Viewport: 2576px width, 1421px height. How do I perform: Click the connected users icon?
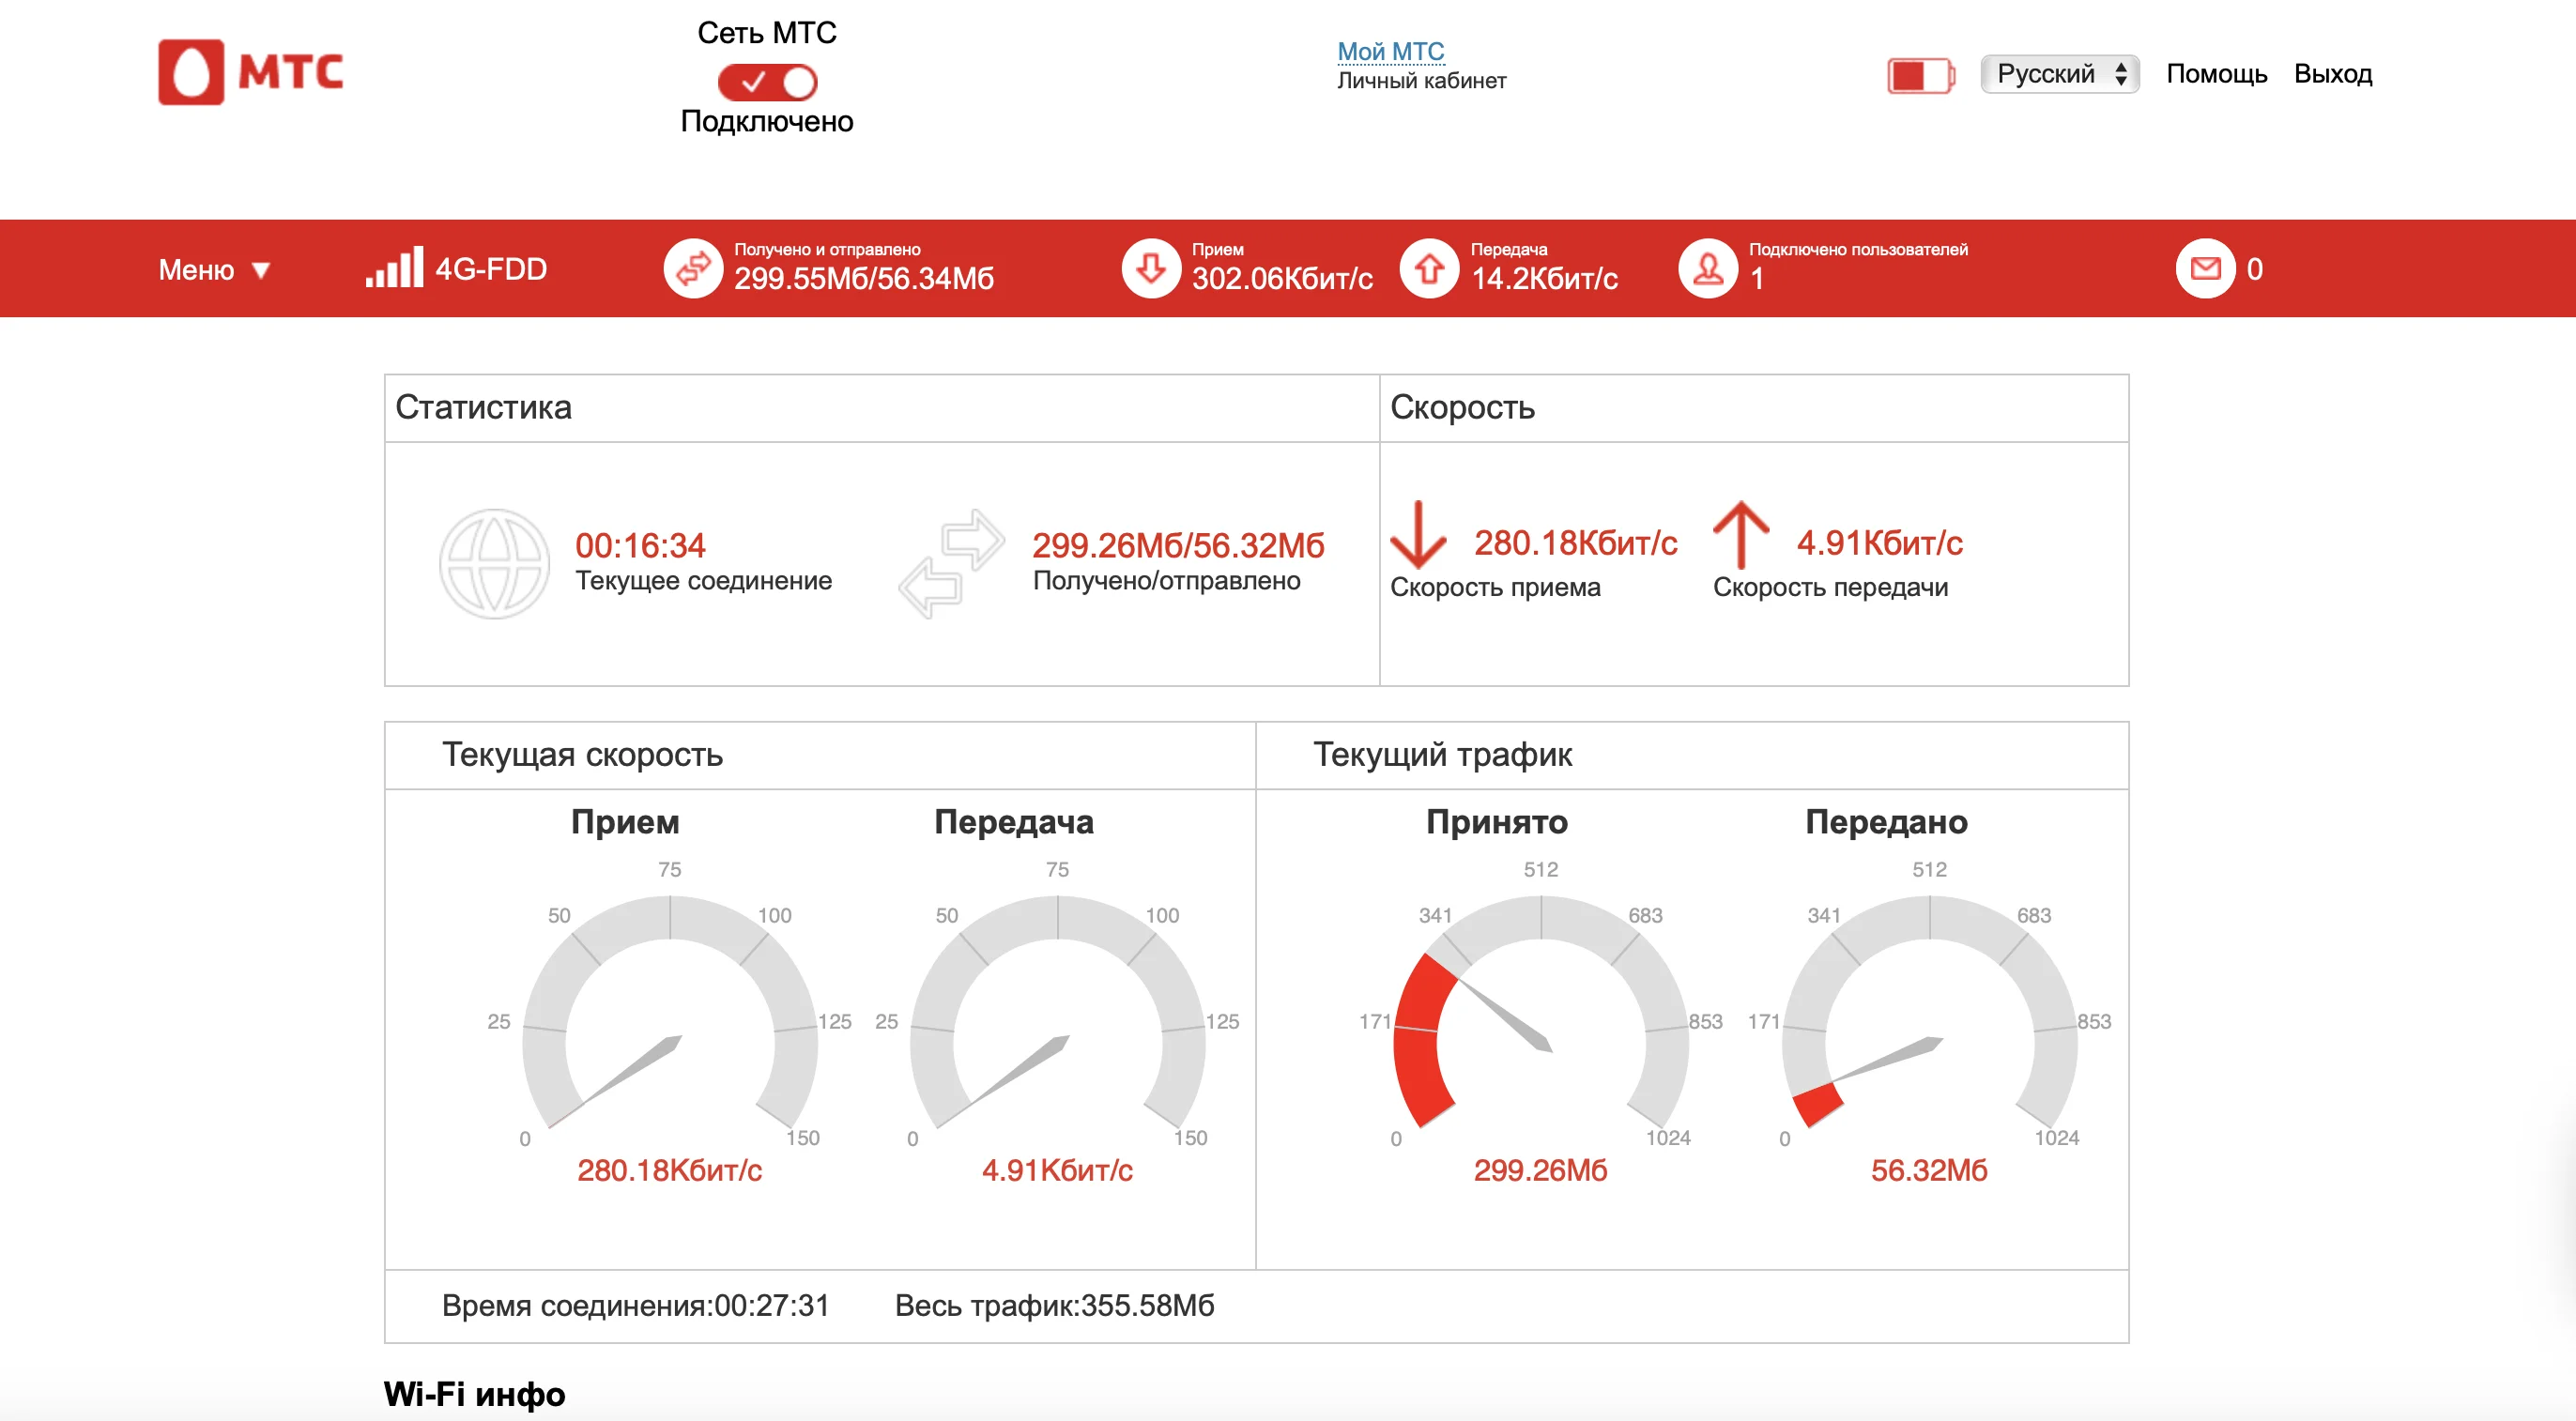[1708, 268]
